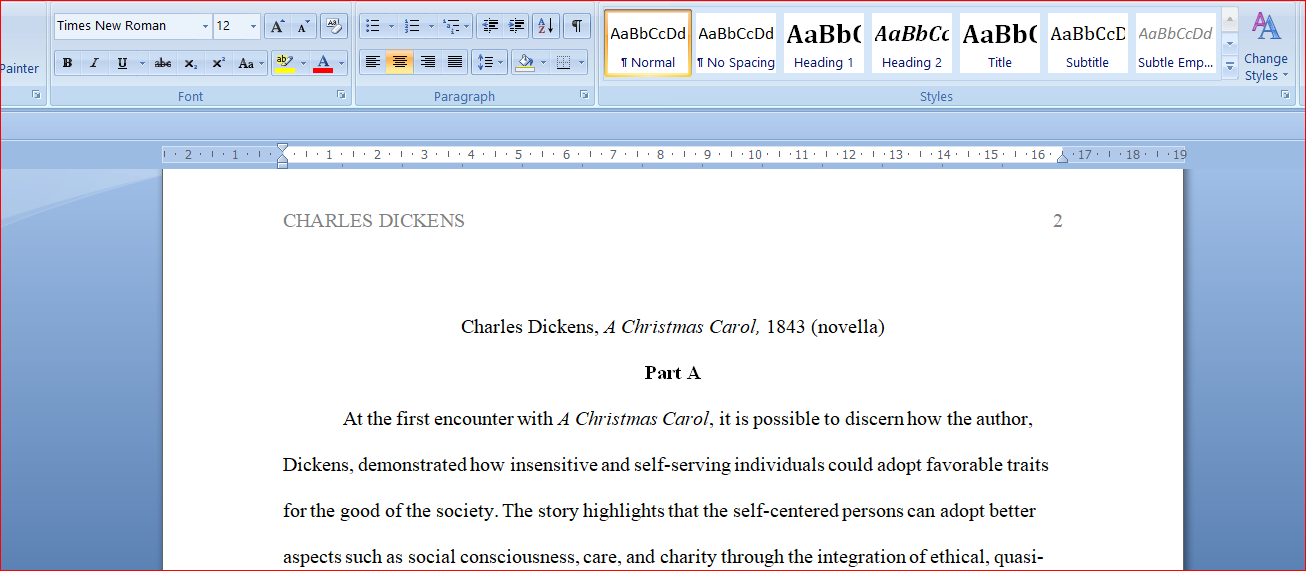
Task: Click the Increase Indent icon
Action: pyautogui.click(x=516, y=26)
